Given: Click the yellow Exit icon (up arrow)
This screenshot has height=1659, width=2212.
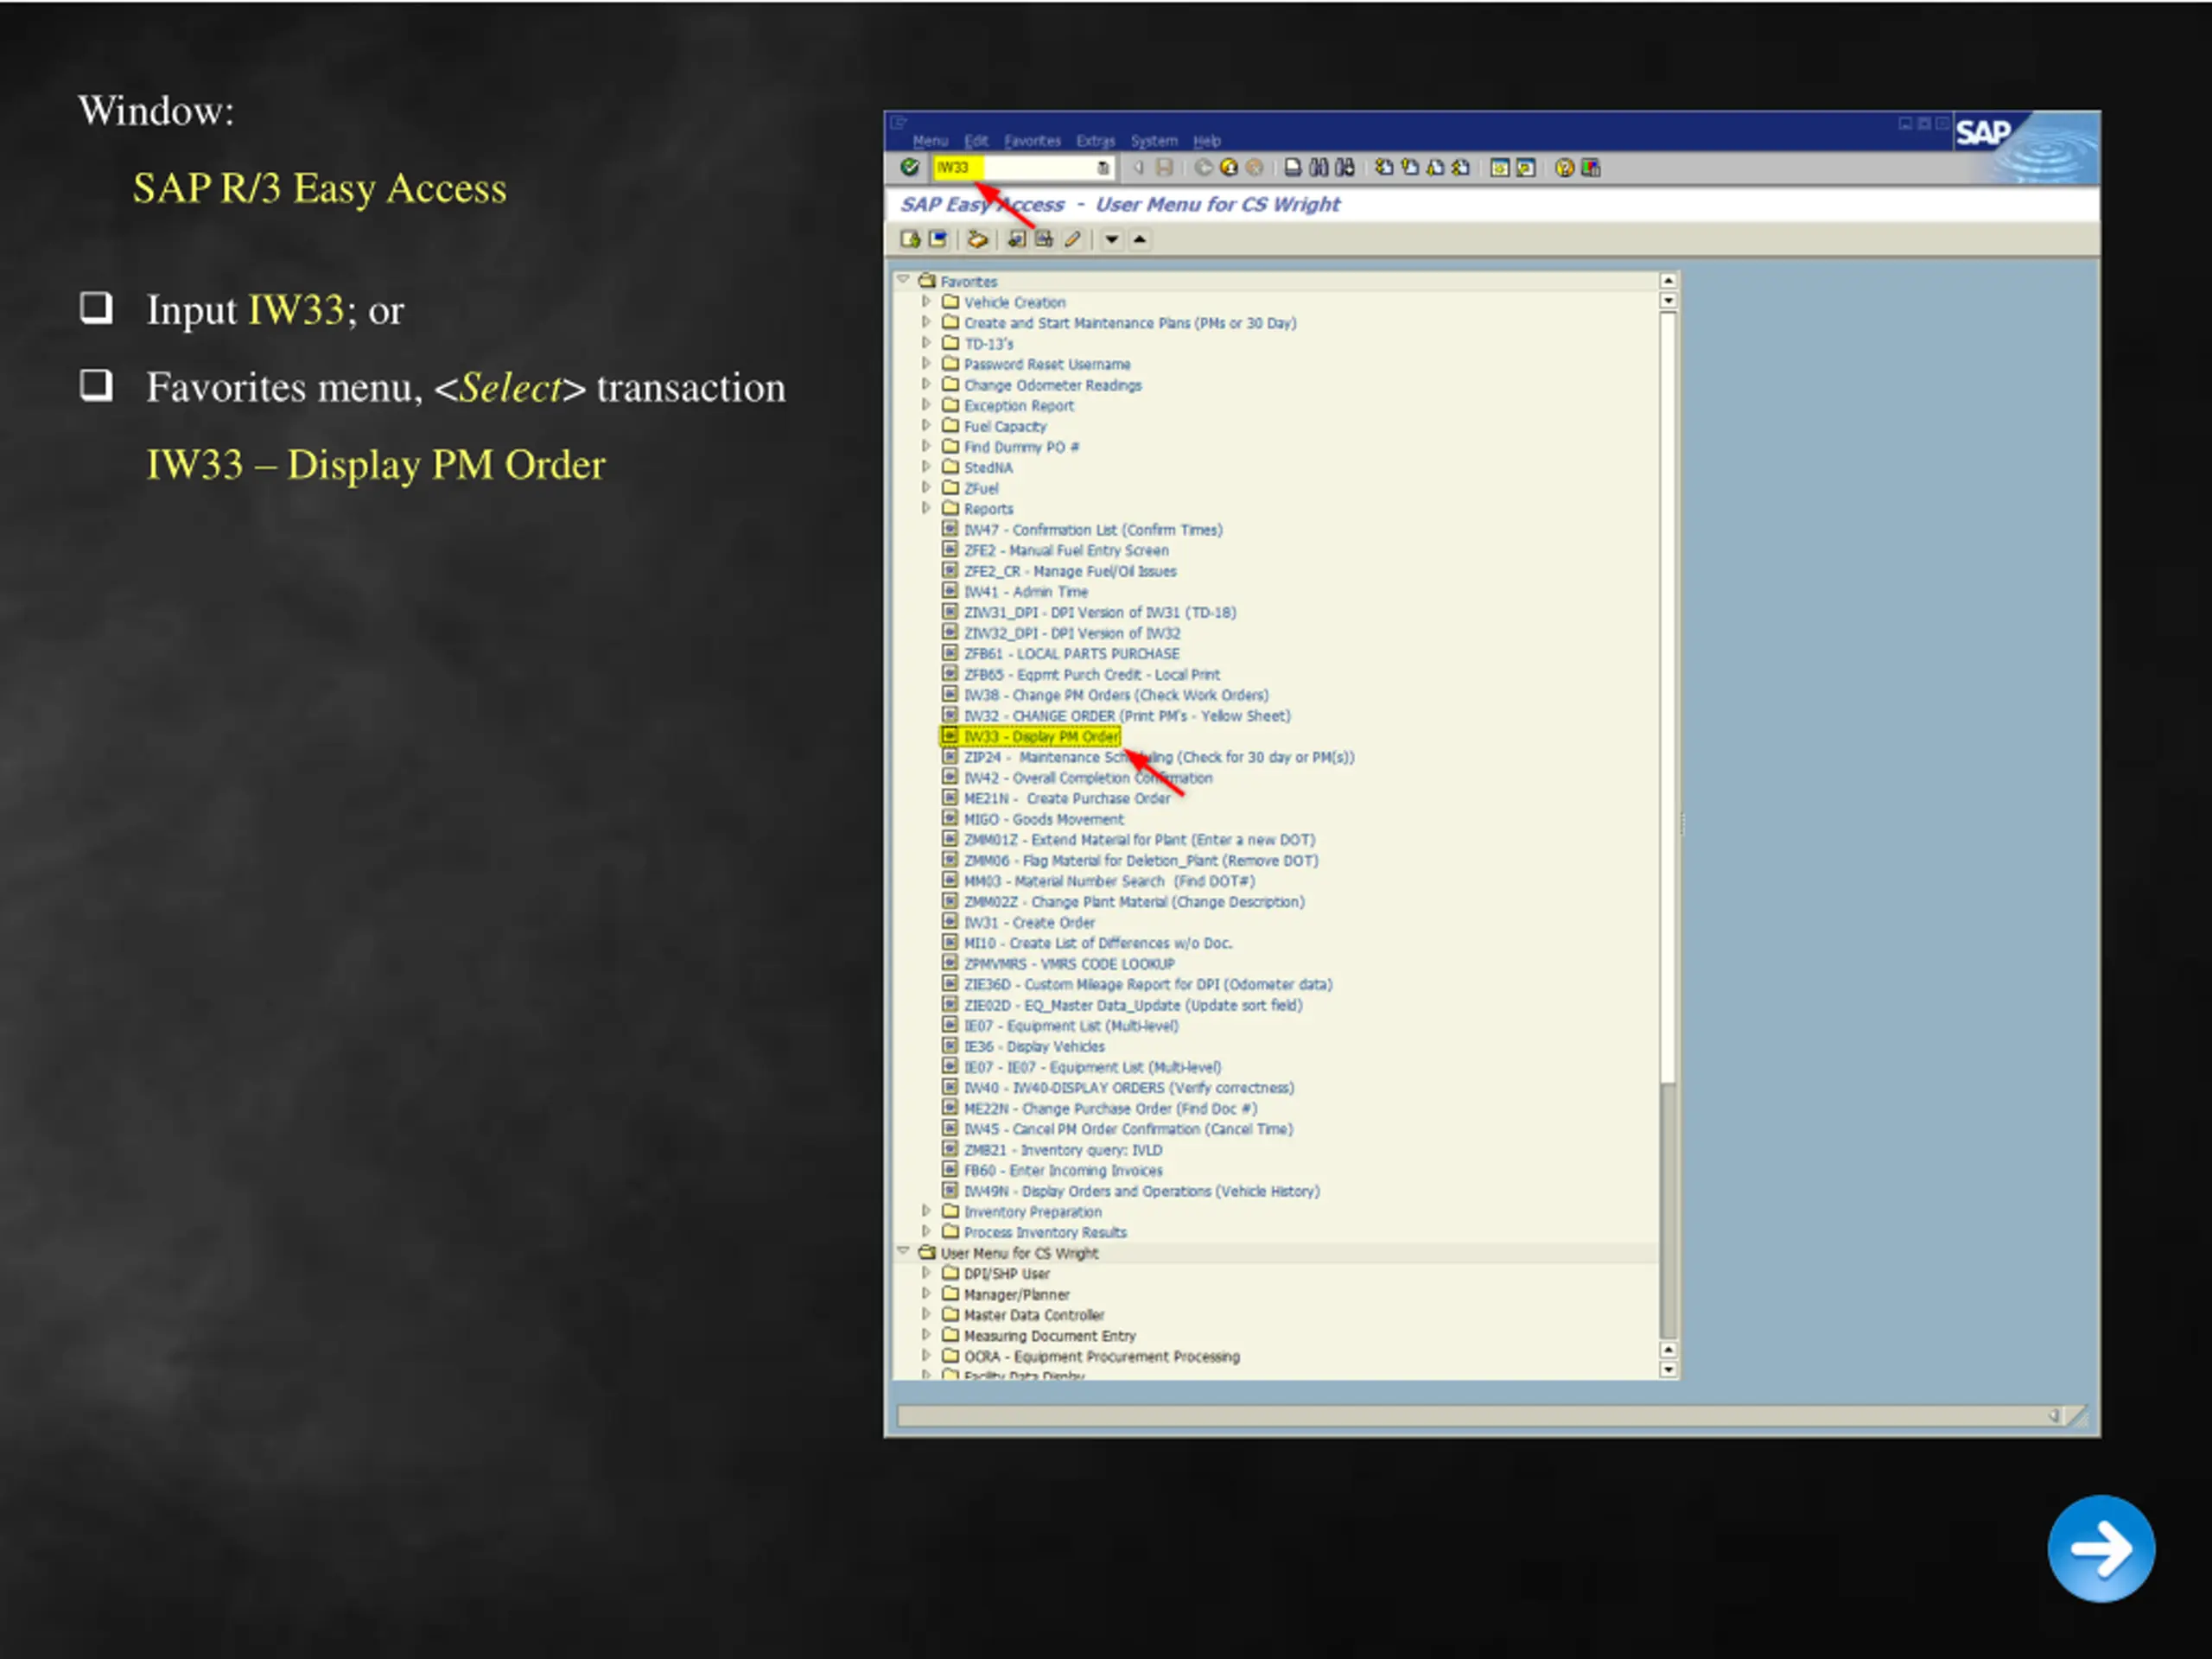Looking at the screenshot, I should coord(1229,167).
